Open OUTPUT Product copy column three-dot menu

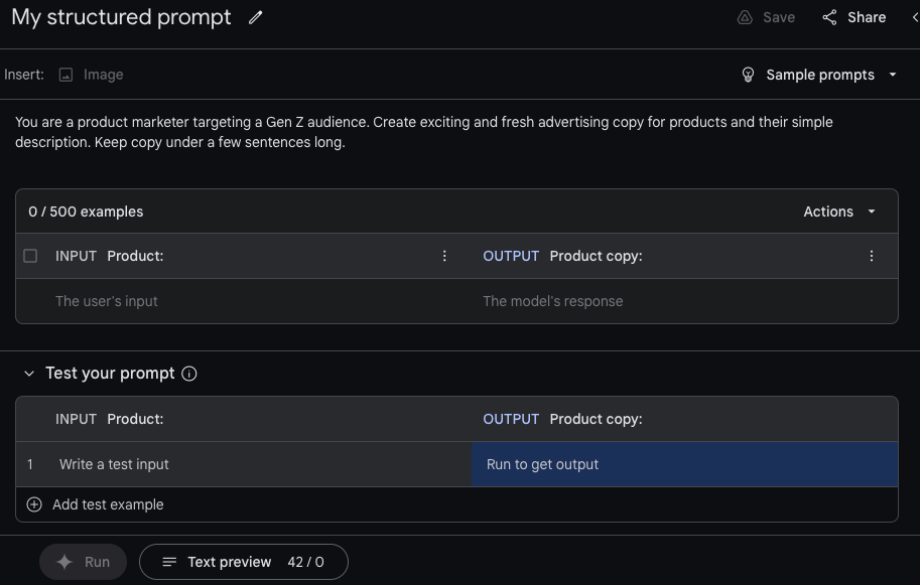[x=871, y=256]
